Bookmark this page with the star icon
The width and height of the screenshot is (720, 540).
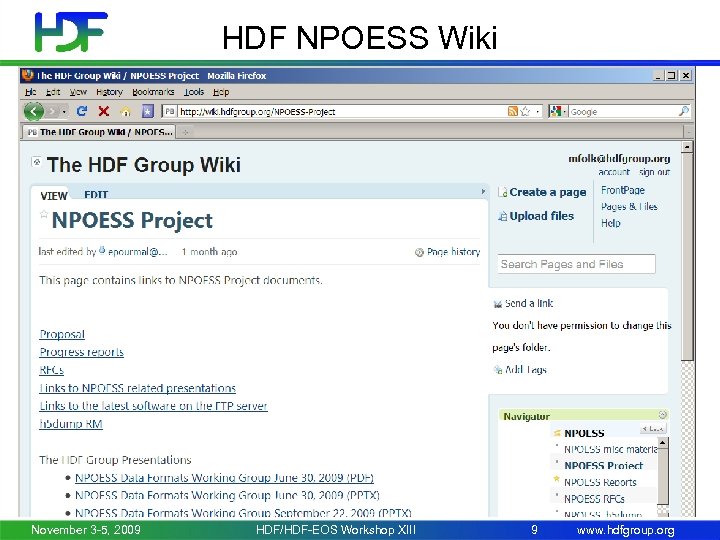[x=525, y=111]
